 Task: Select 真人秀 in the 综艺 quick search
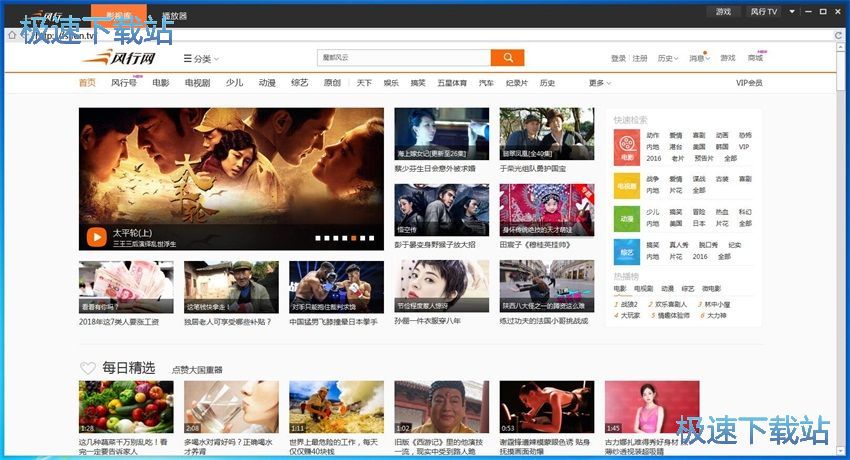click(679, 245)
